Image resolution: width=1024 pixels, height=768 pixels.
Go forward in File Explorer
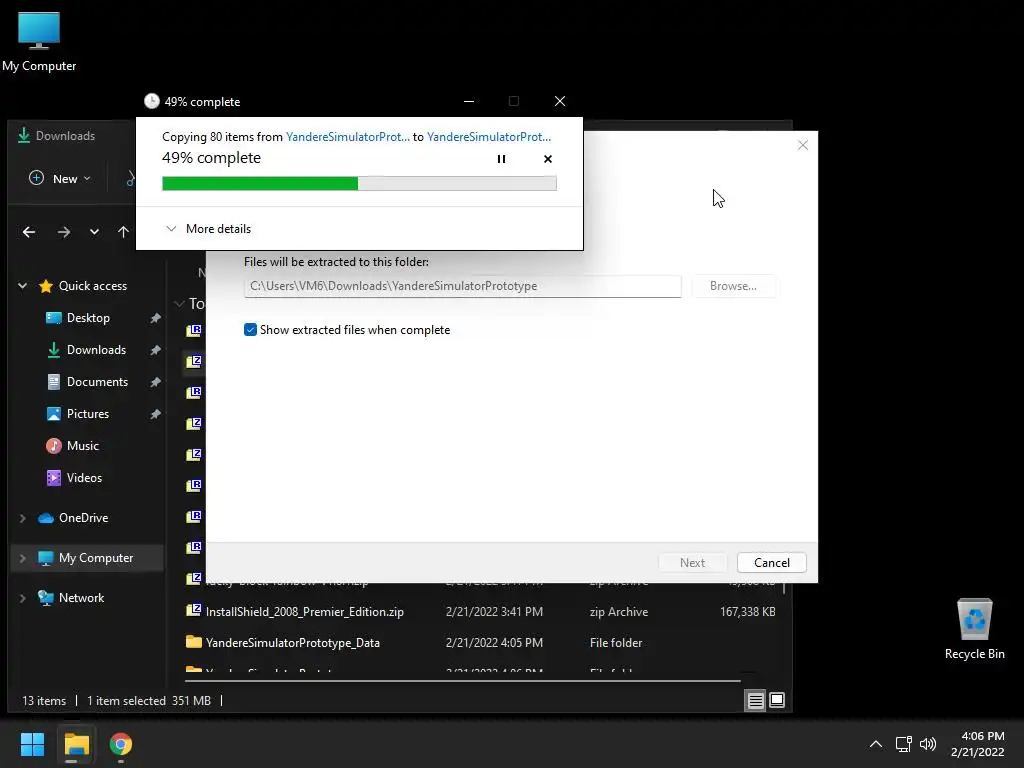click(x=63, y=232)
